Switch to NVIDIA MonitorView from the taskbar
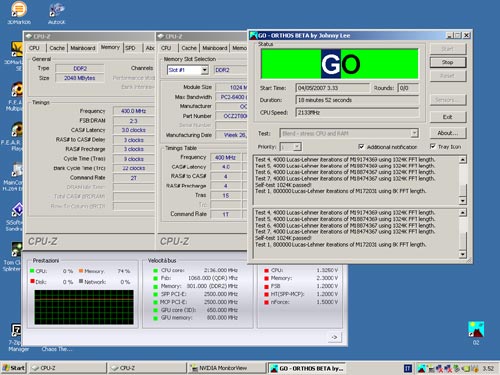This screenshot has width=500, height=375. pos(227,368)
